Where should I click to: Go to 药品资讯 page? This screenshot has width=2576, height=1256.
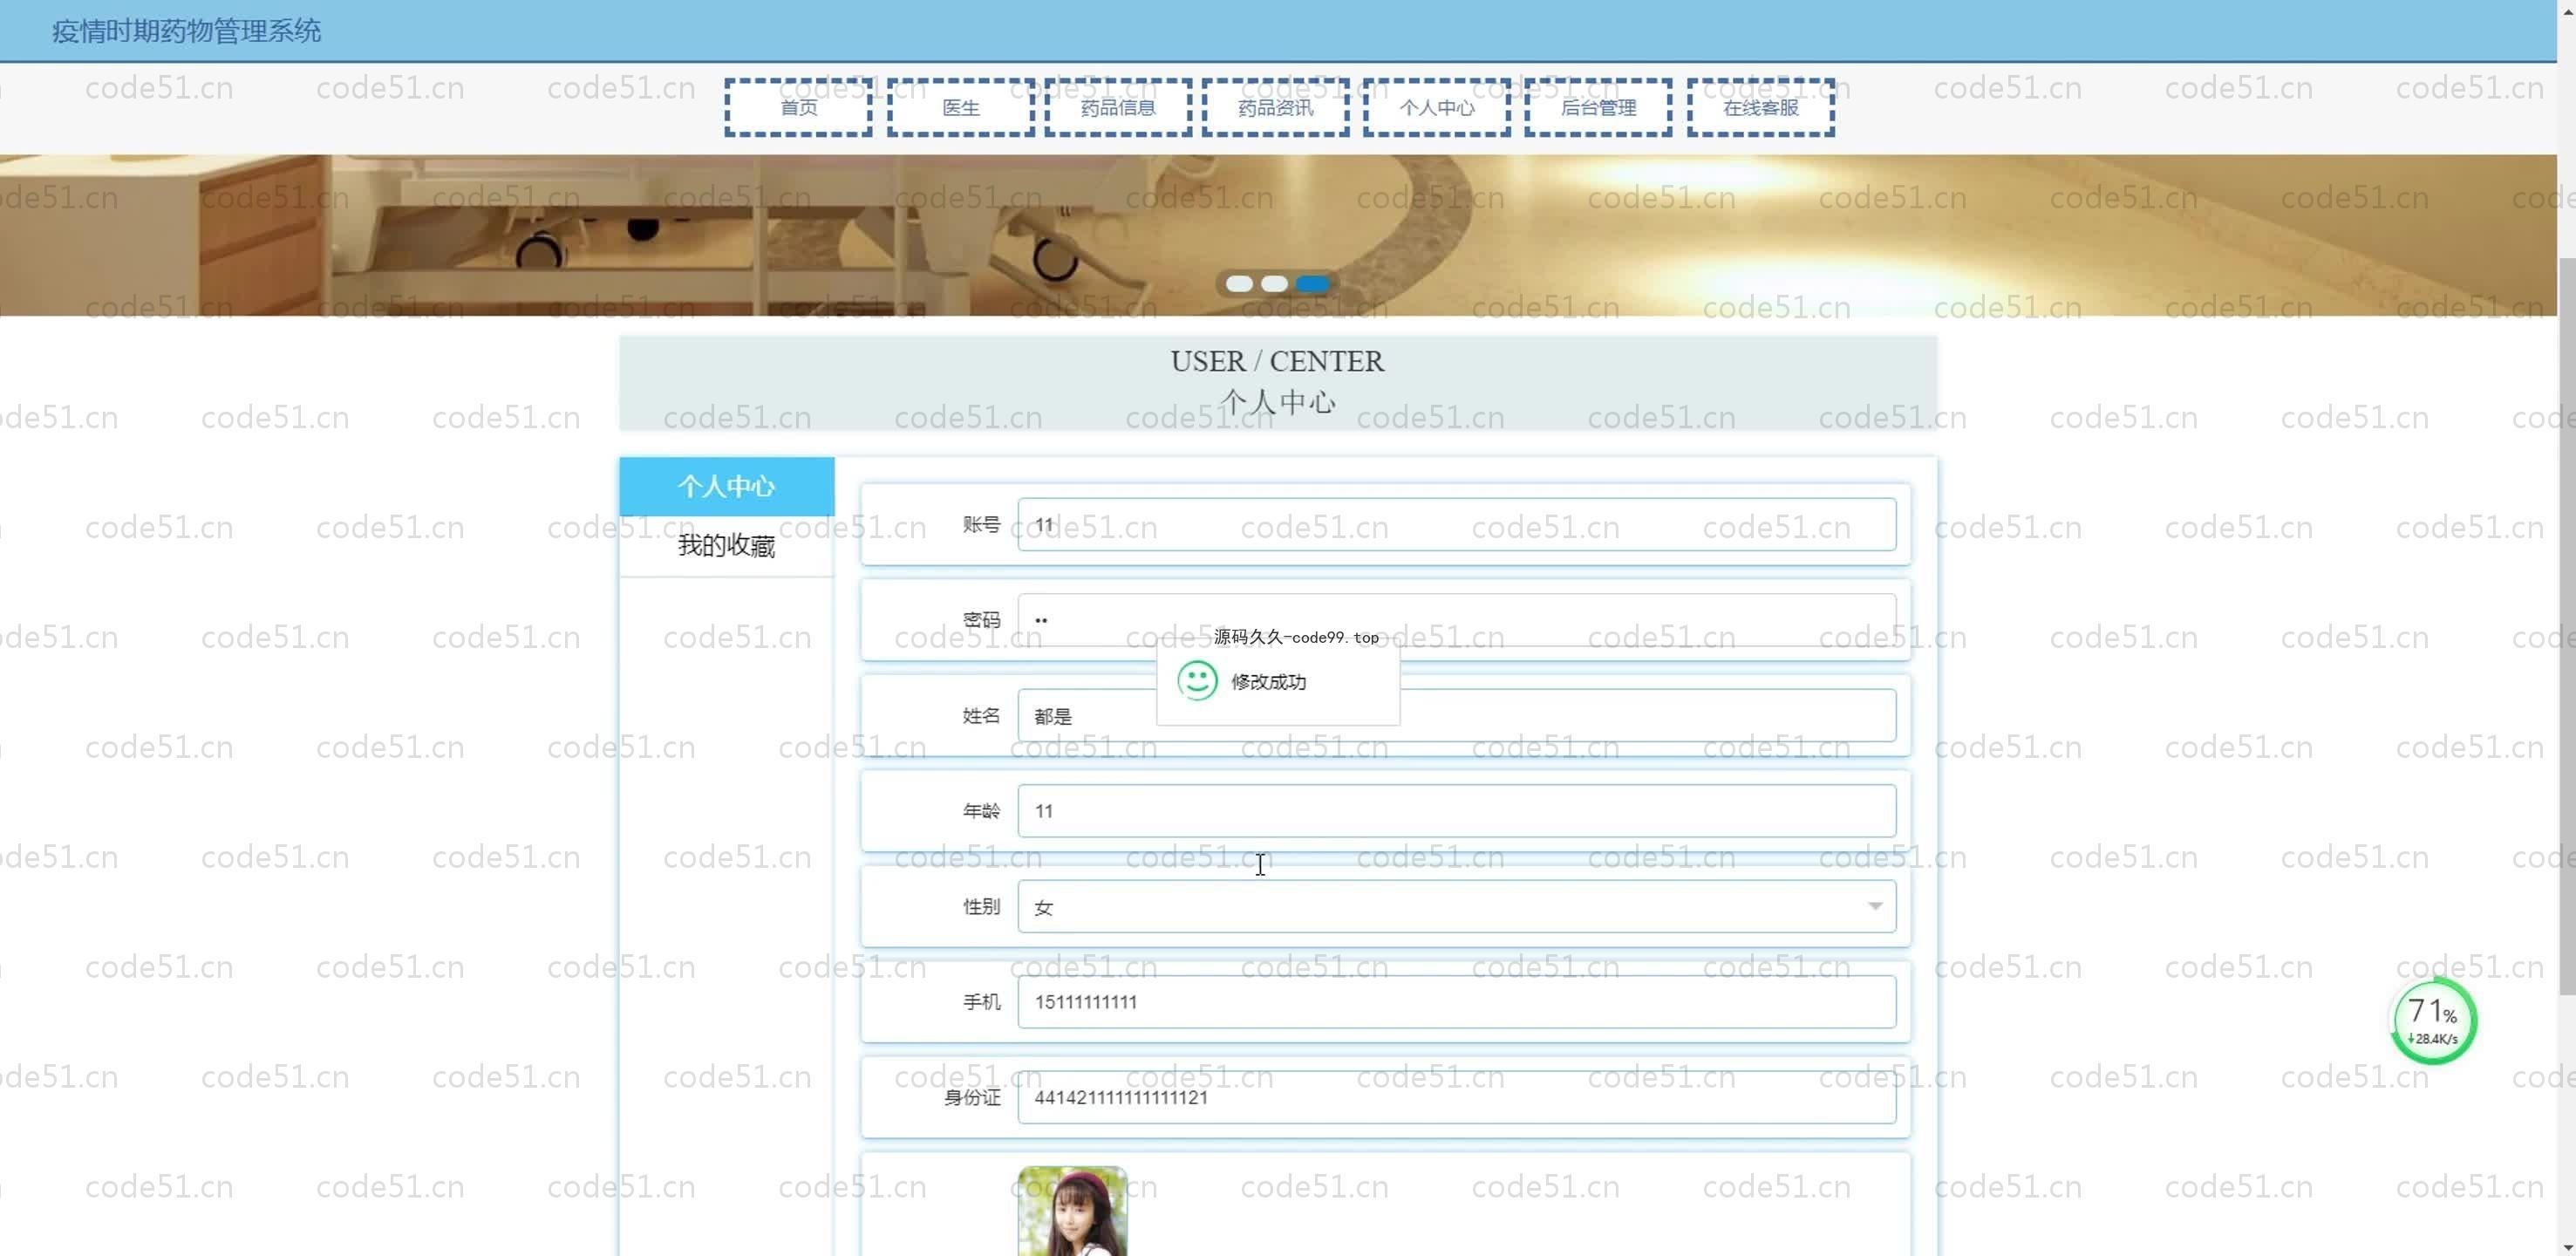(x=1275, y=107)
